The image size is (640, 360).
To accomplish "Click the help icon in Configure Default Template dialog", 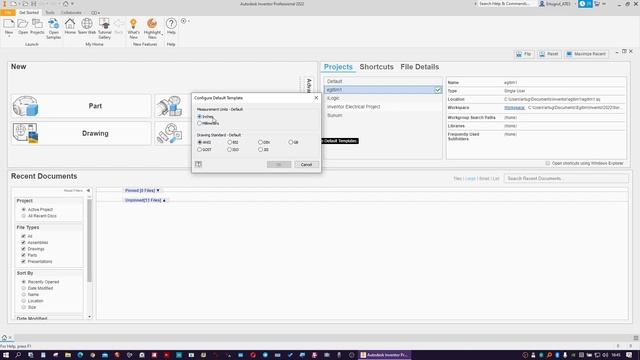I will [198, 164].
